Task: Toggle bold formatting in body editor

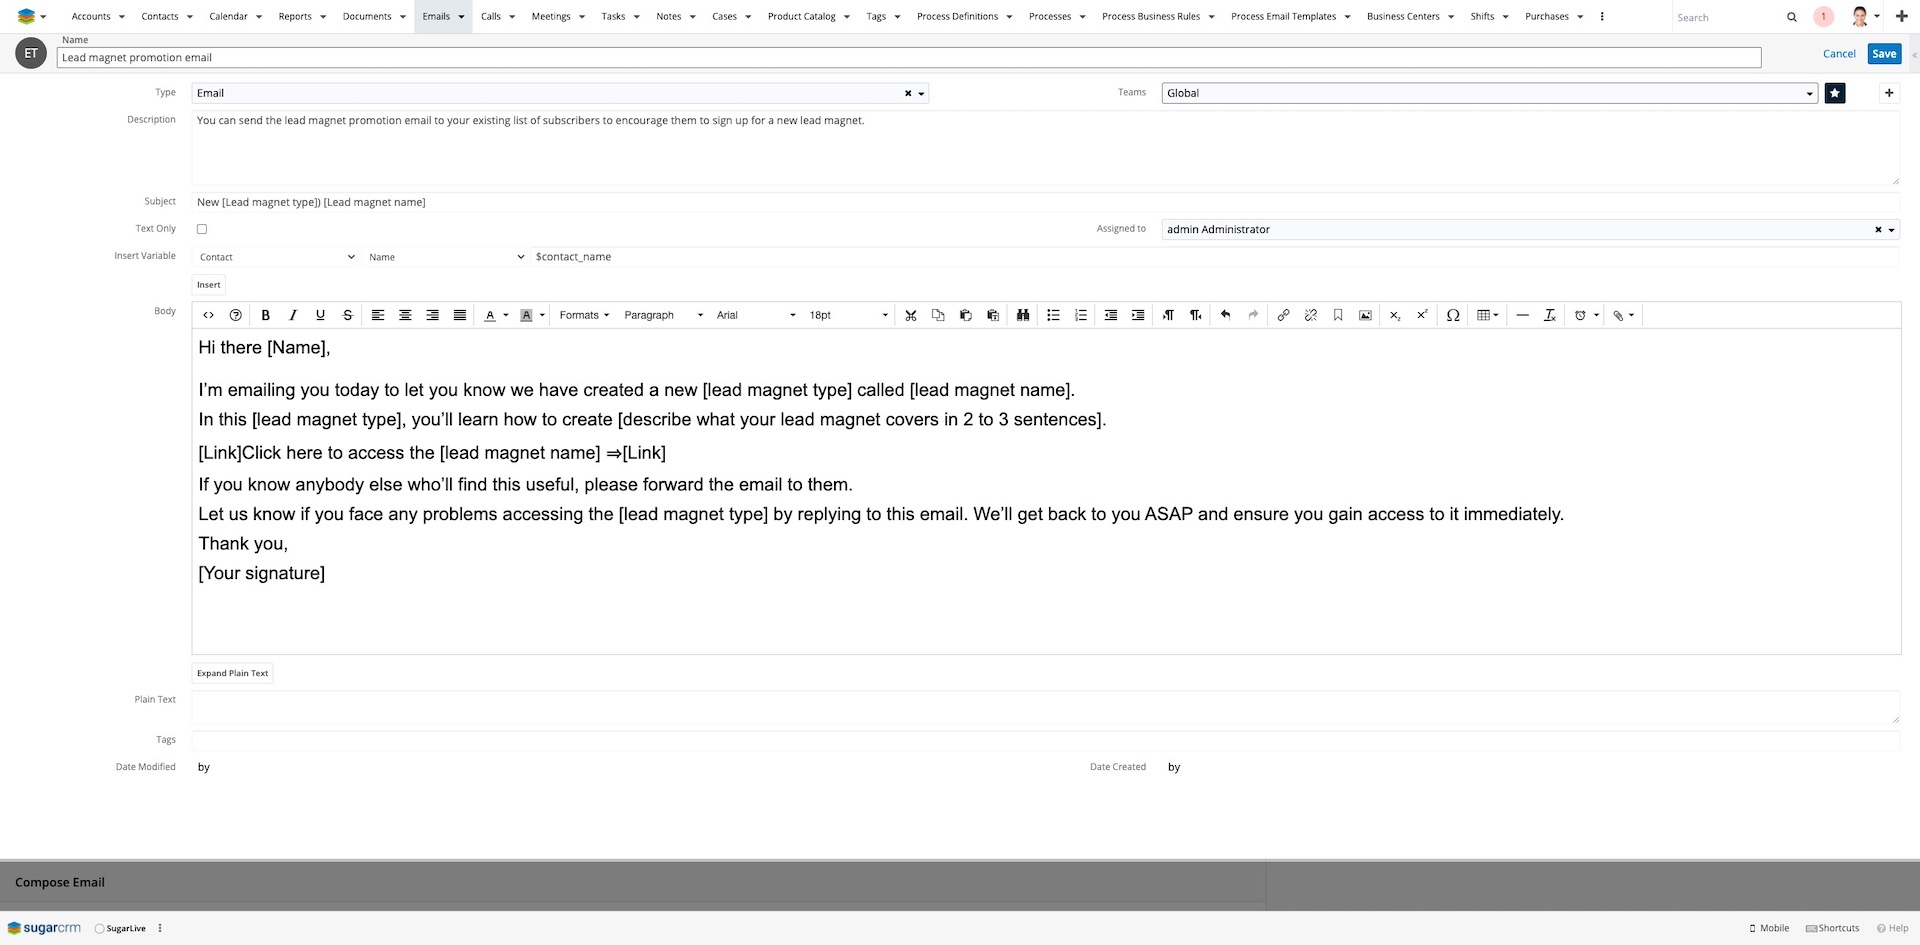Action: (x=265, y=315)
